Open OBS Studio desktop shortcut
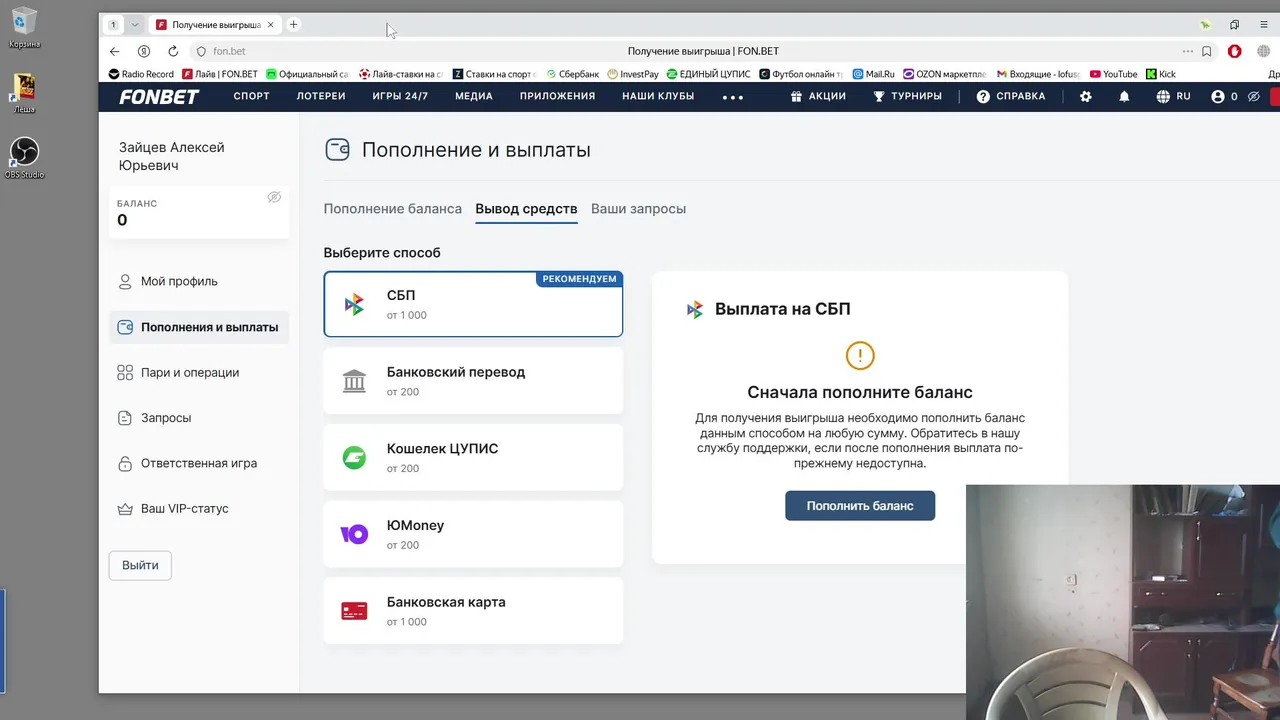The width and height of the screenshot is (1280, 720). point(24,158)
